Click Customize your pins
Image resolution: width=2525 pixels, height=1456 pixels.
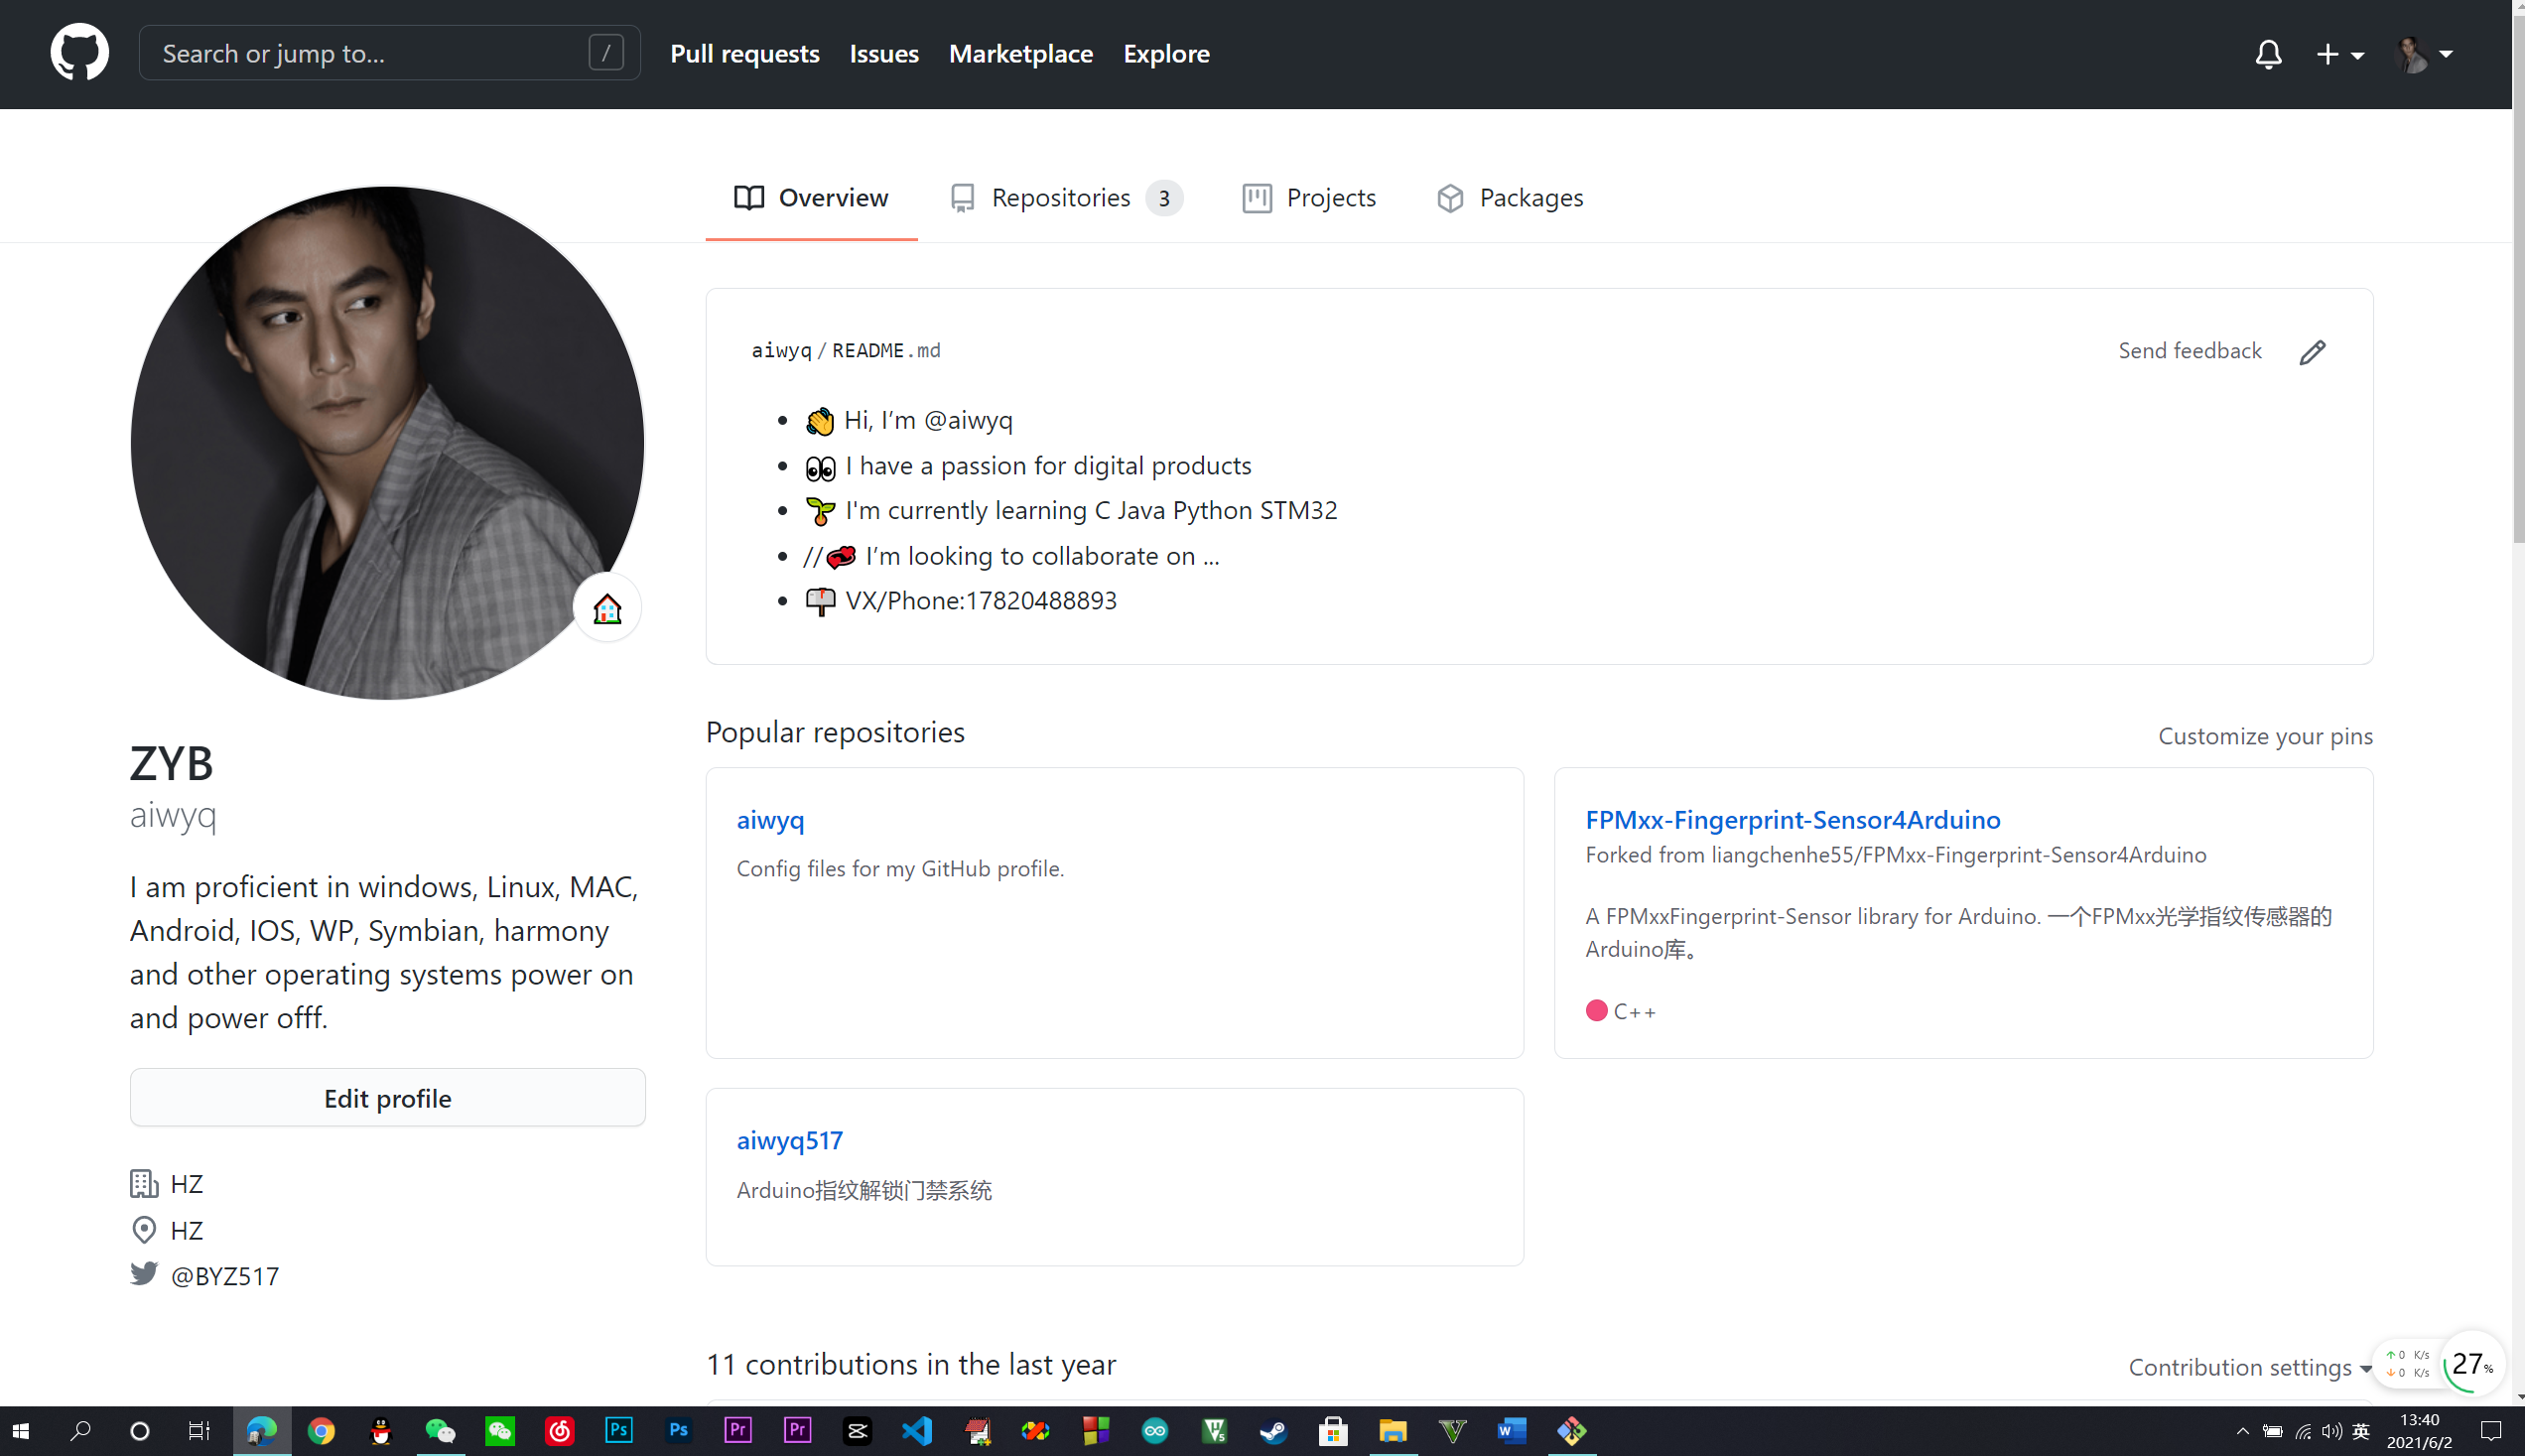[2265, 736]
